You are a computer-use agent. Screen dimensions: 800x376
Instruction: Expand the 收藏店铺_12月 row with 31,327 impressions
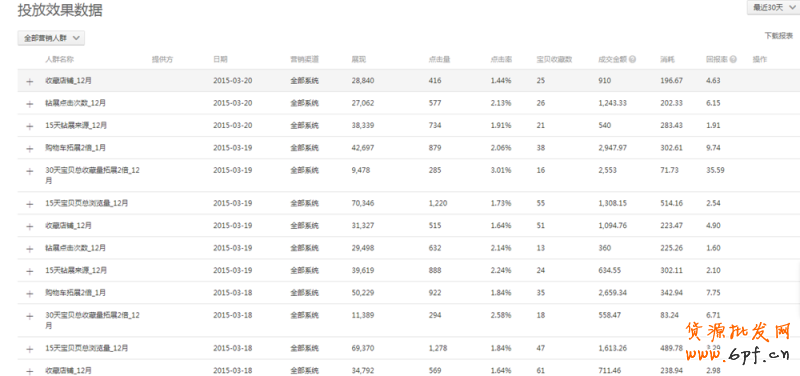30,226
